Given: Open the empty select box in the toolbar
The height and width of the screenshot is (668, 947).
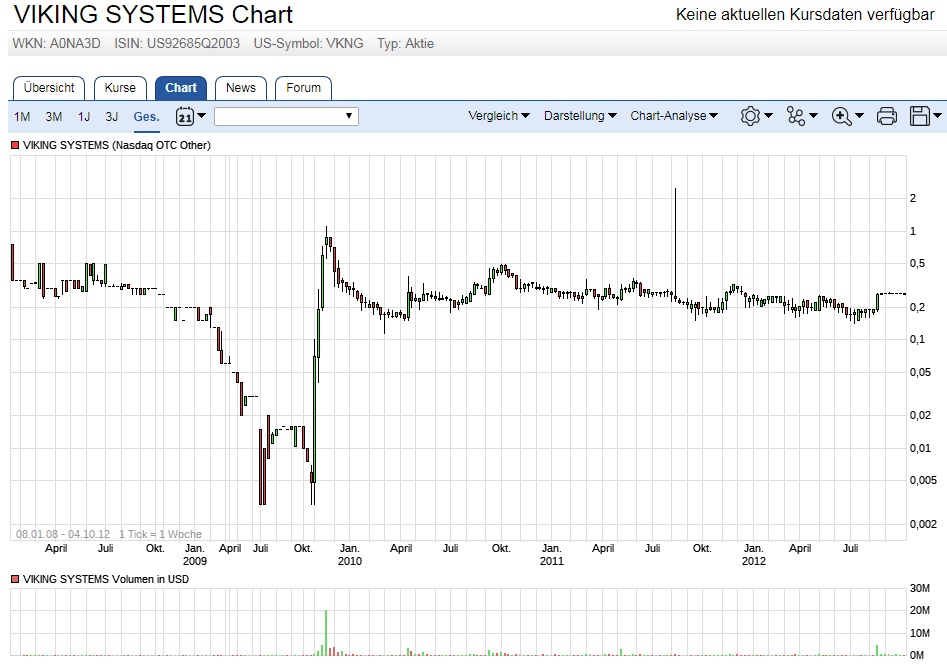Looking at the screenshot, I should (x=286, y=116).
